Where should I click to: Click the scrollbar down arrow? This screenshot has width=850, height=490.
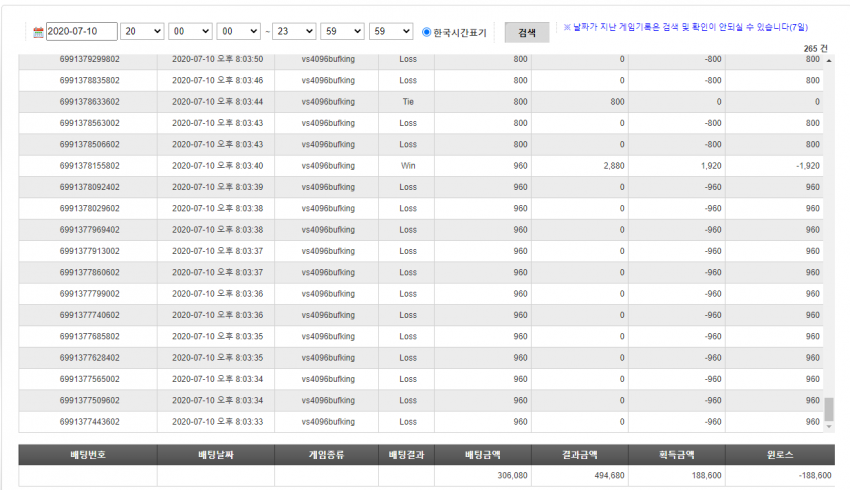[829, 427]
